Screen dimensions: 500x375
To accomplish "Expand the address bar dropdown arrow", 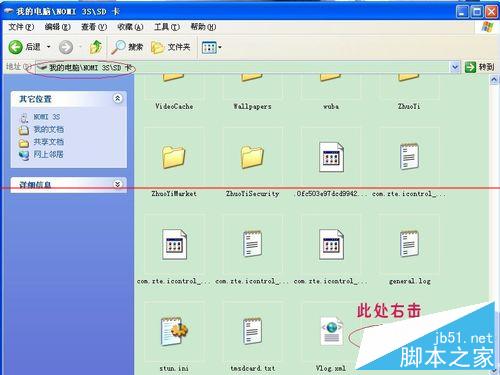I will tap(455, 67).
